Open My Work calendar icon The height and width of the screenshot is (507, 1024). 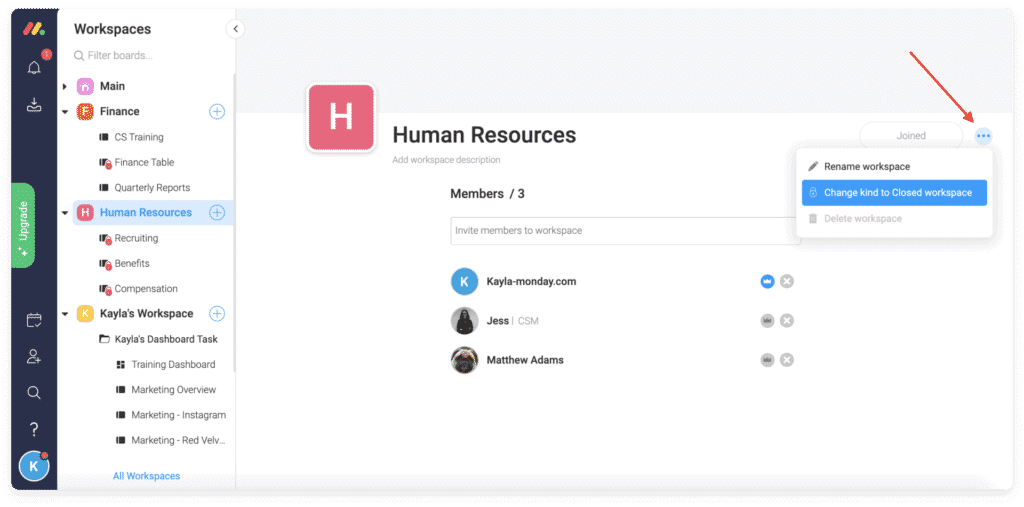tap(34, 320)
